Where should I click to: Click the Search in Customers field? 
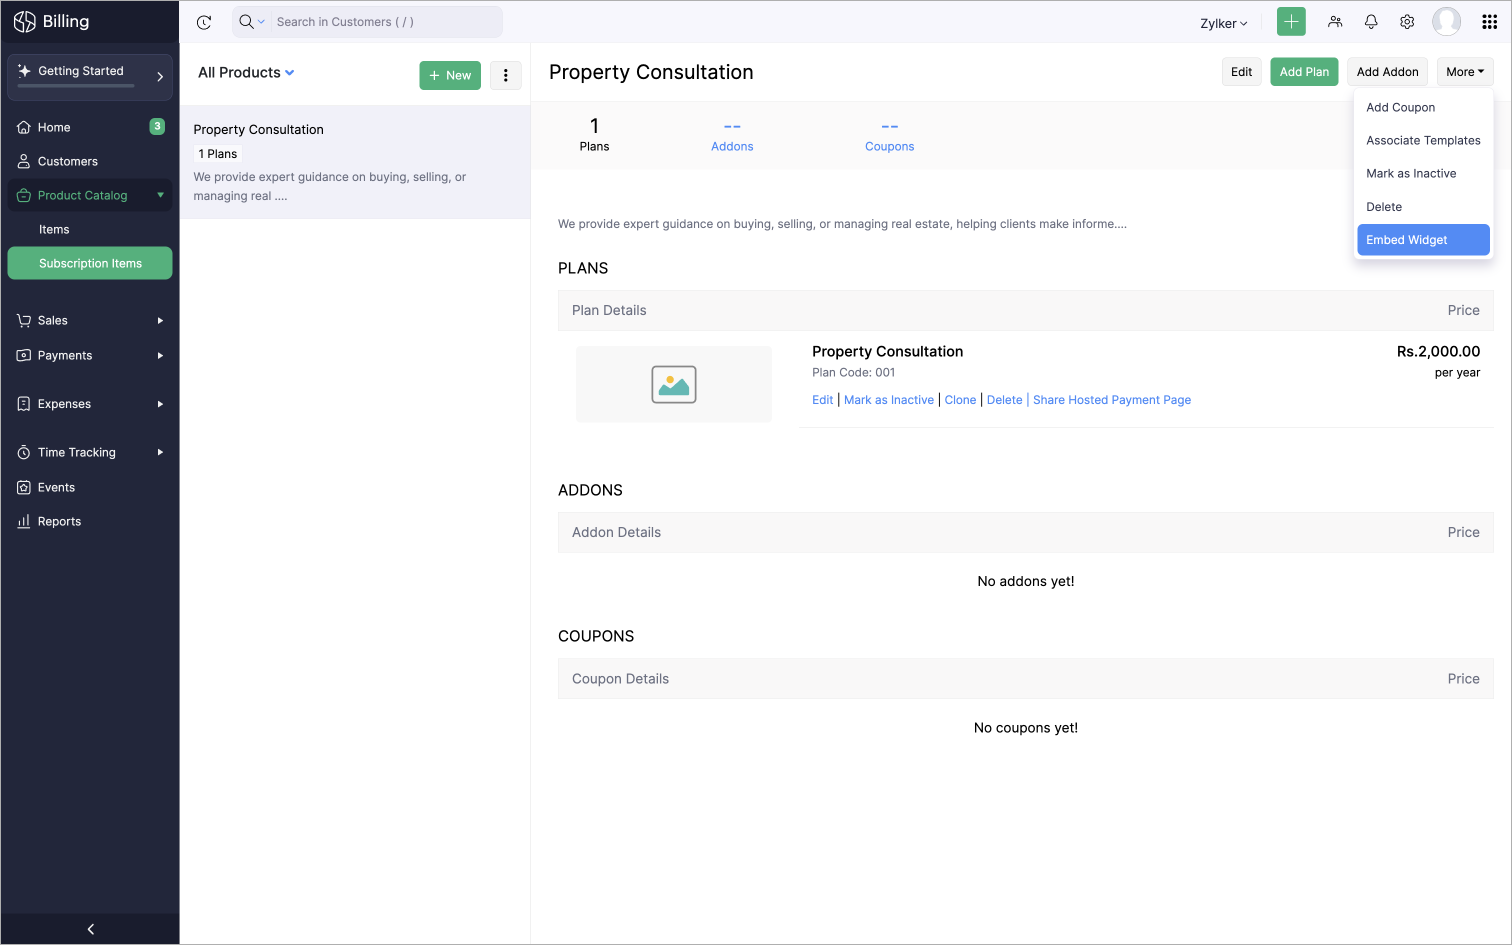point(385,22)
